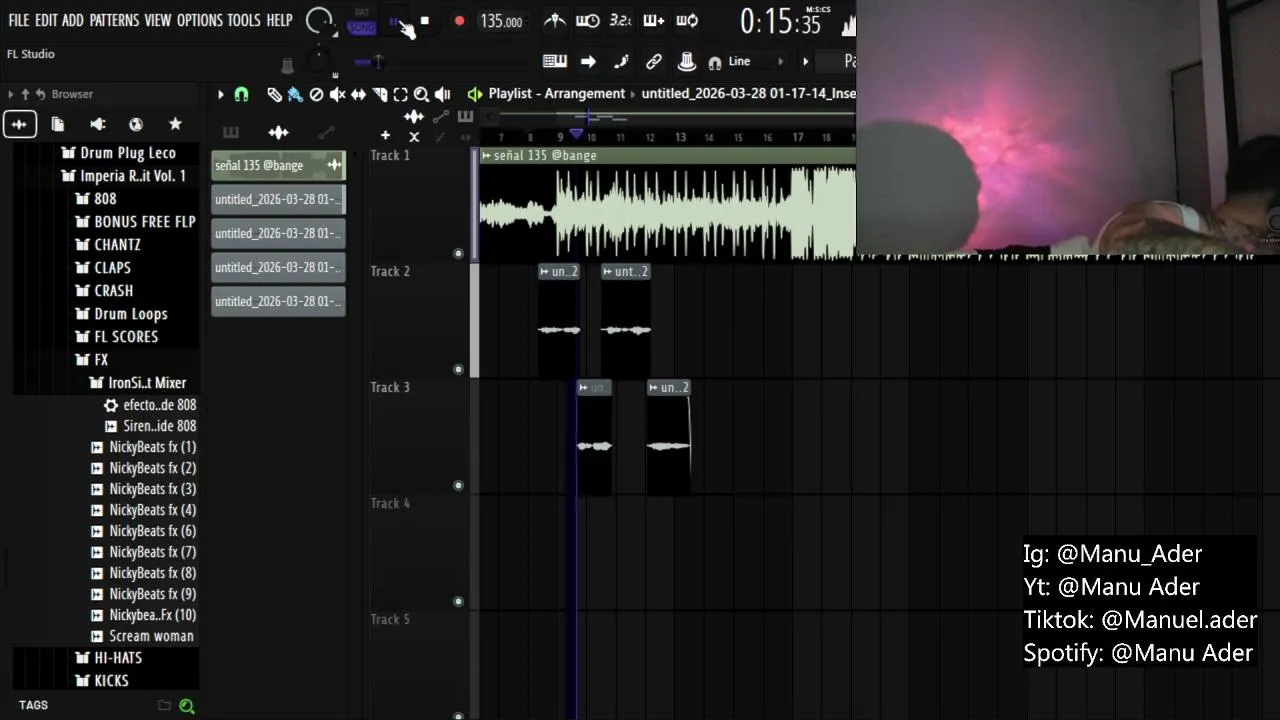Expand the CLAPS folder

click(x=103, y=268)
